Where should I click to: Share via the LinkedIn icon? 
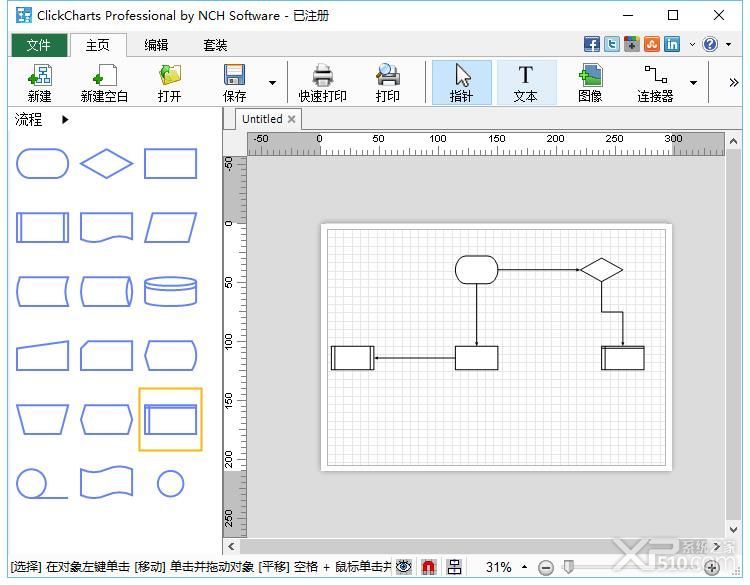(672, 44)
